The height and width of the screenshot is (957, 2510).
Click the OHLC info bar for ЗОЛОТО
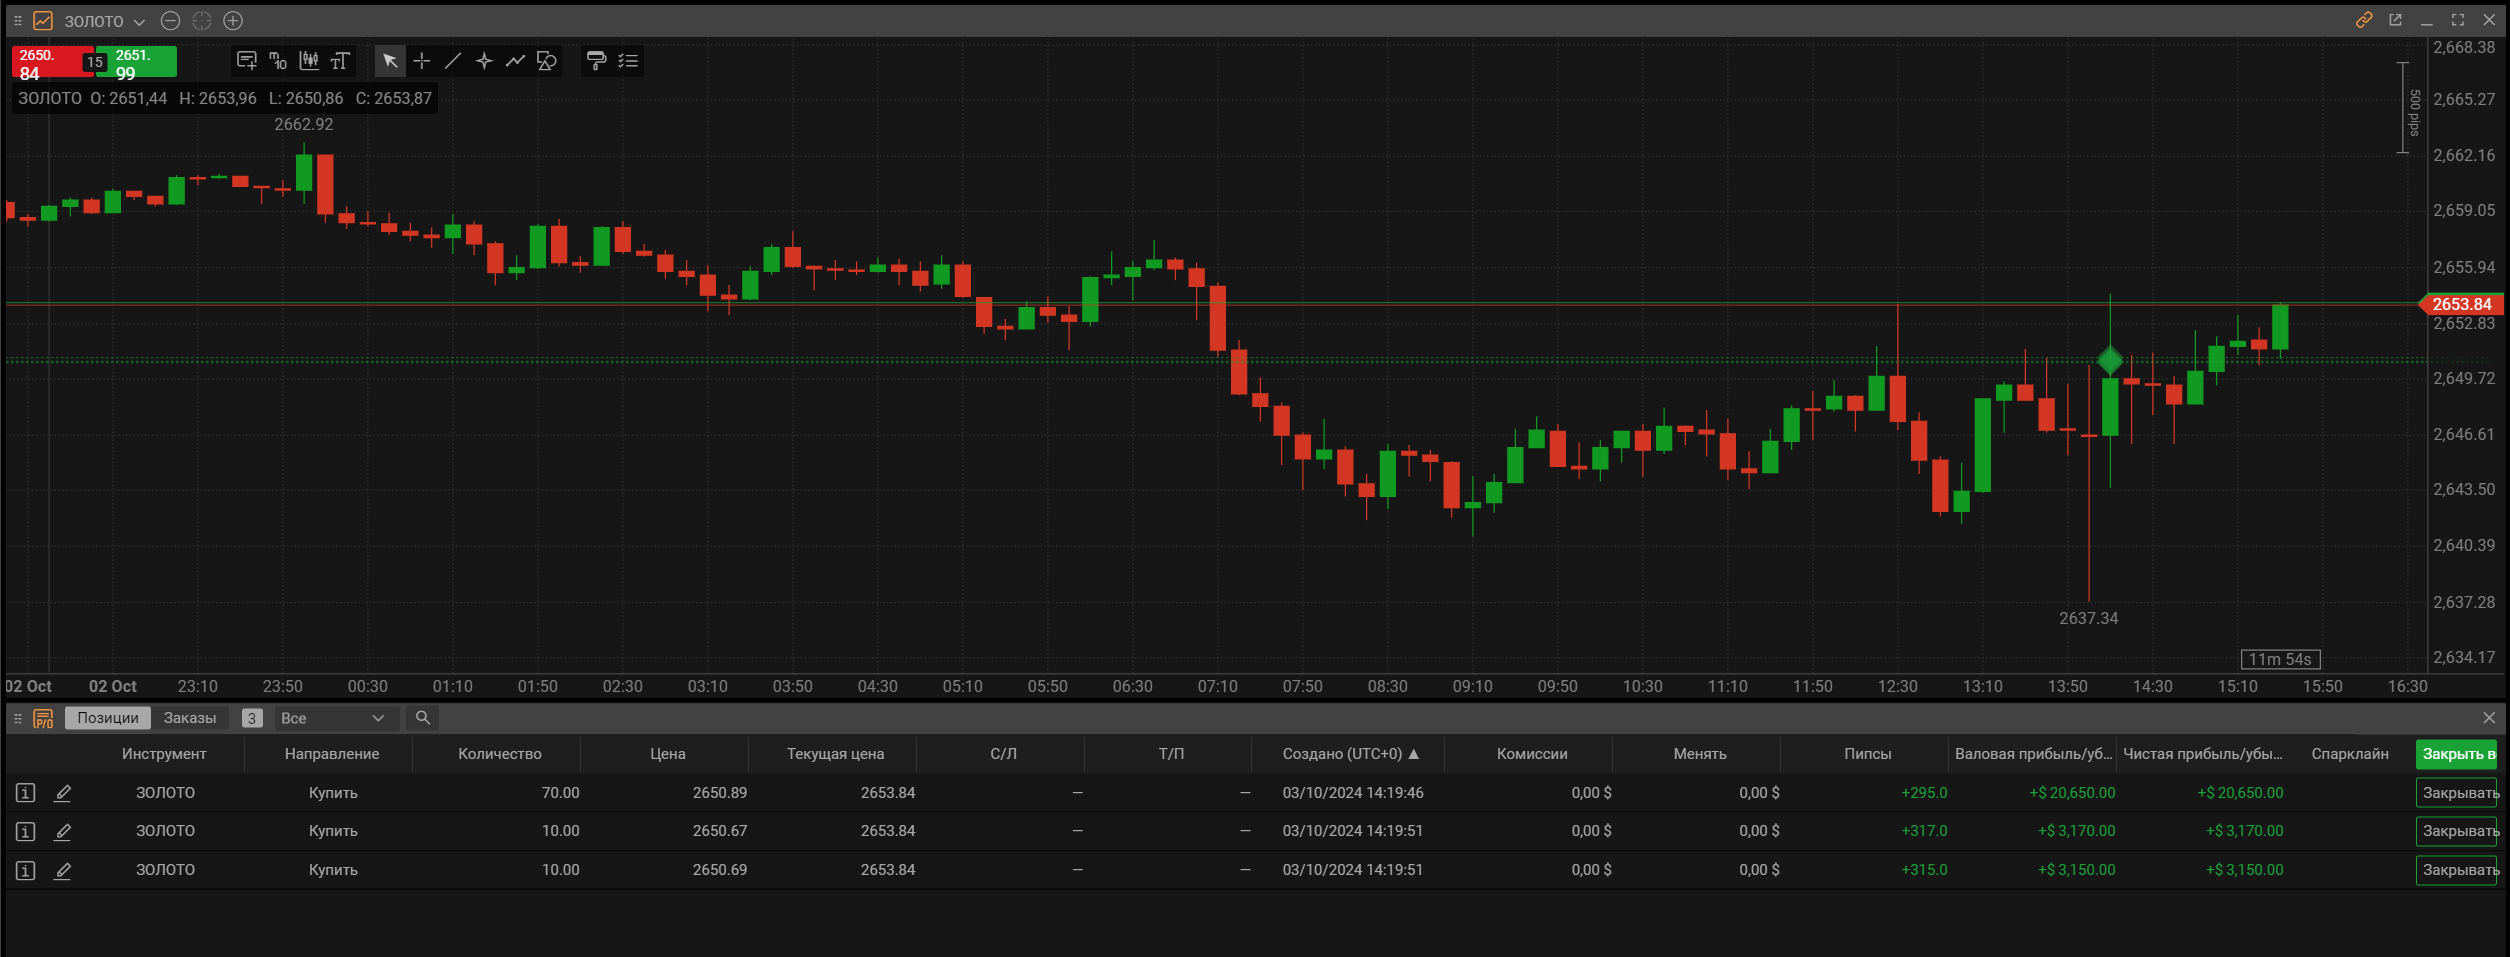coord(225,98)
